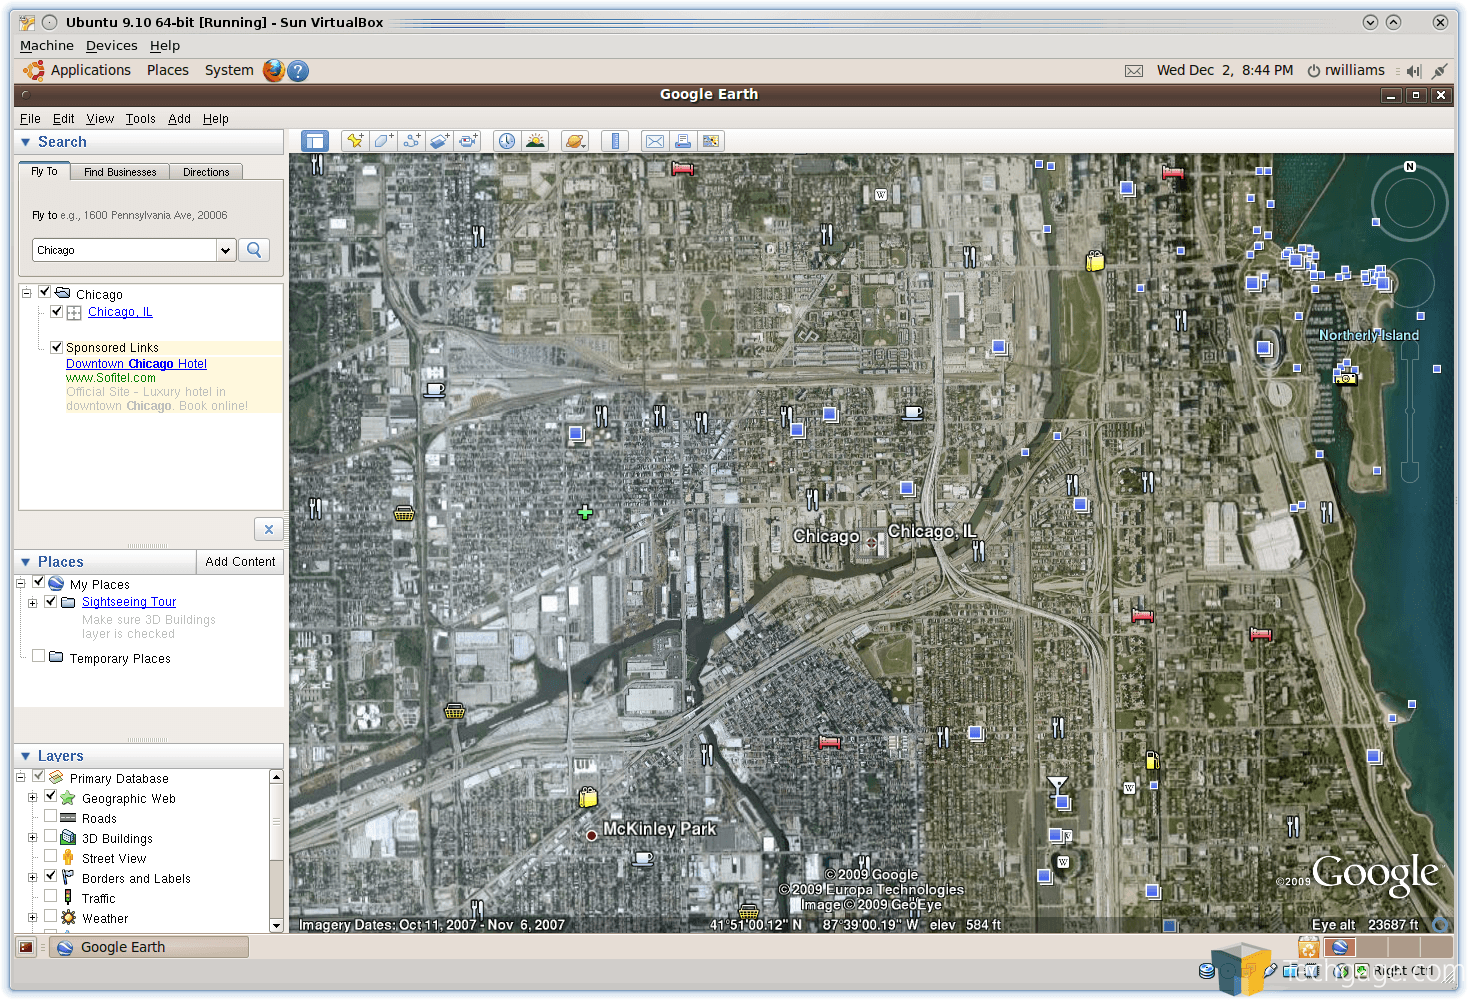The image size is (1468, 1000).
Task: Click the move joystick control
Action: click(x=1410, y=283)
